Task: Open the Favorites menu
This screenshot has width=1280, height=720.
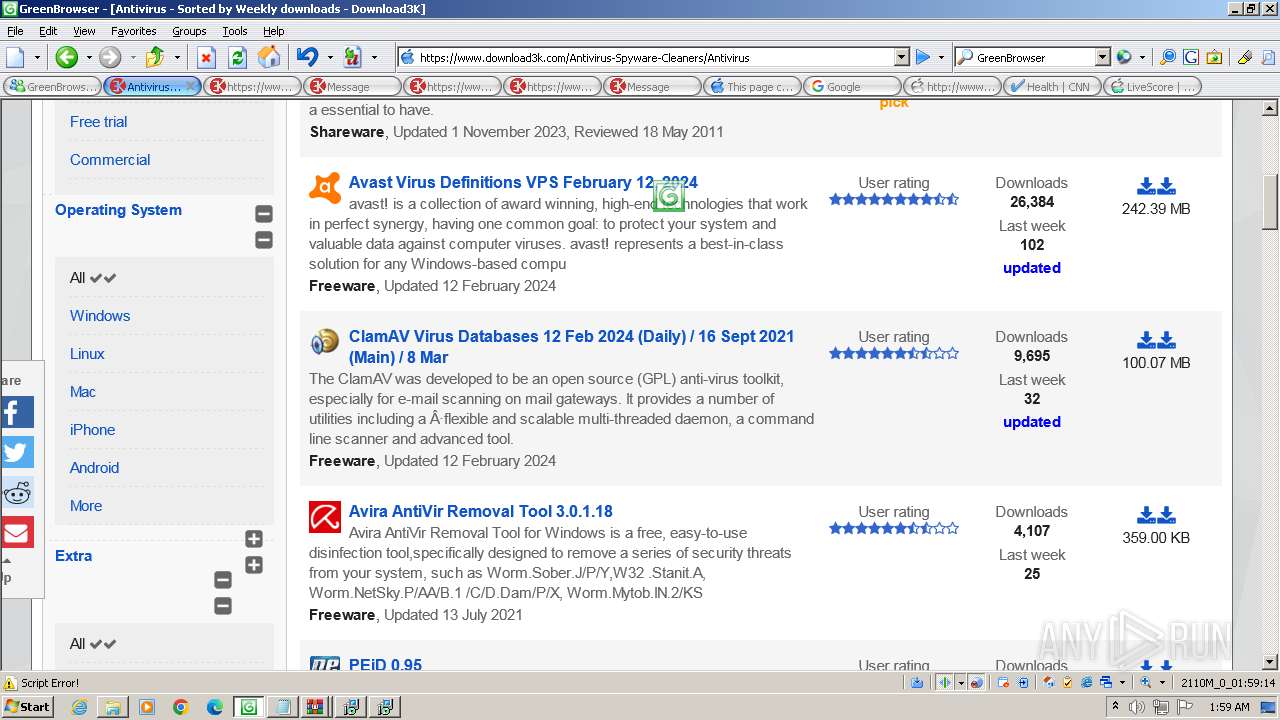Action: pyautogui.click(x=133, y=31)
